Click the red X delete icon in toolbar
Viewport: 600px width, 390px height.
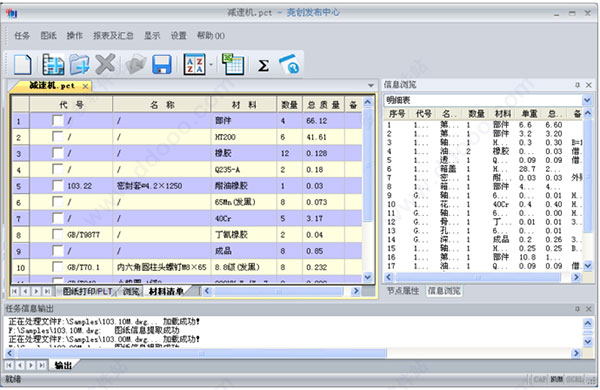(105, 64)
